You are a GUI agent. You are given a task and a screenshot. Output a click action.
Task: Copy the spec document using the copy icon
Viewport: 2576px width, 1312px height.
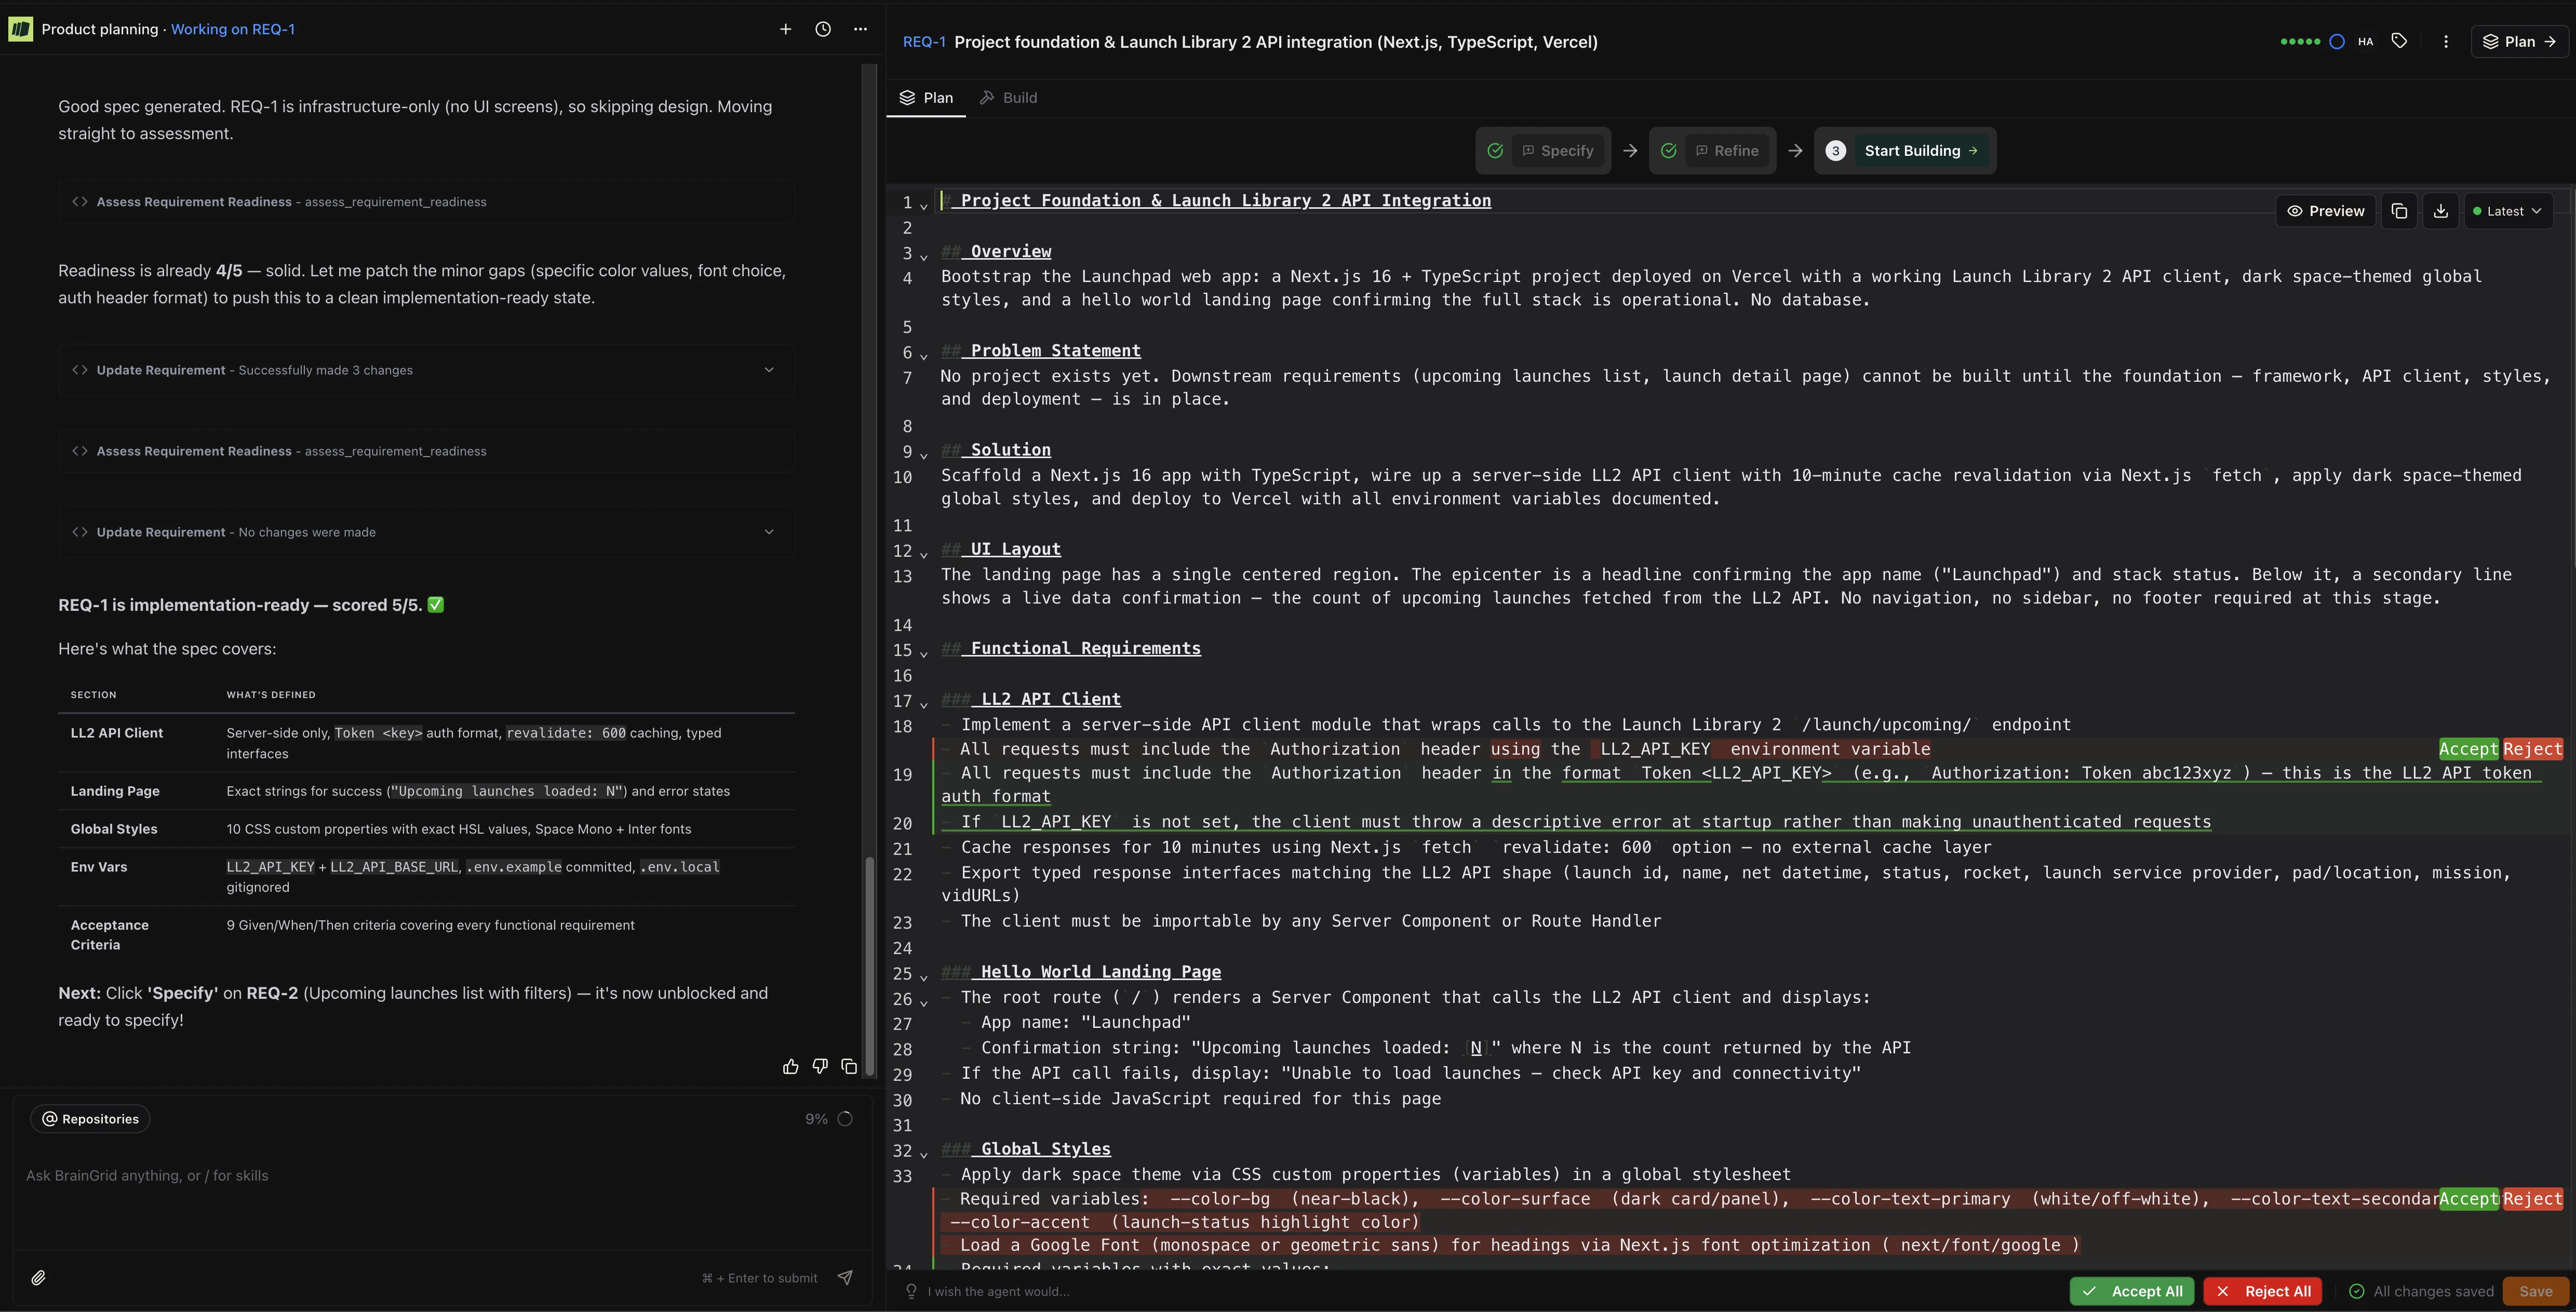coord(2399,210)
